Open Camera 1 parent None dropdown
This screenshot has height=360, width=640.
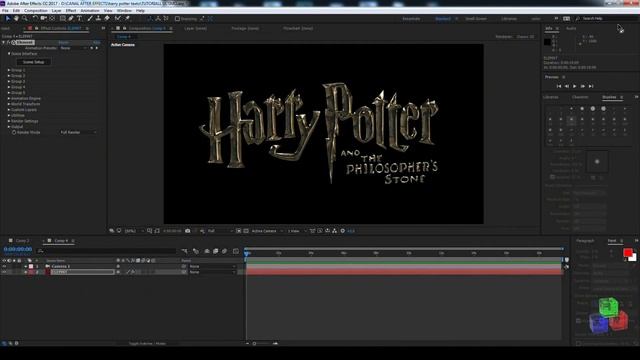click(212, 266)
